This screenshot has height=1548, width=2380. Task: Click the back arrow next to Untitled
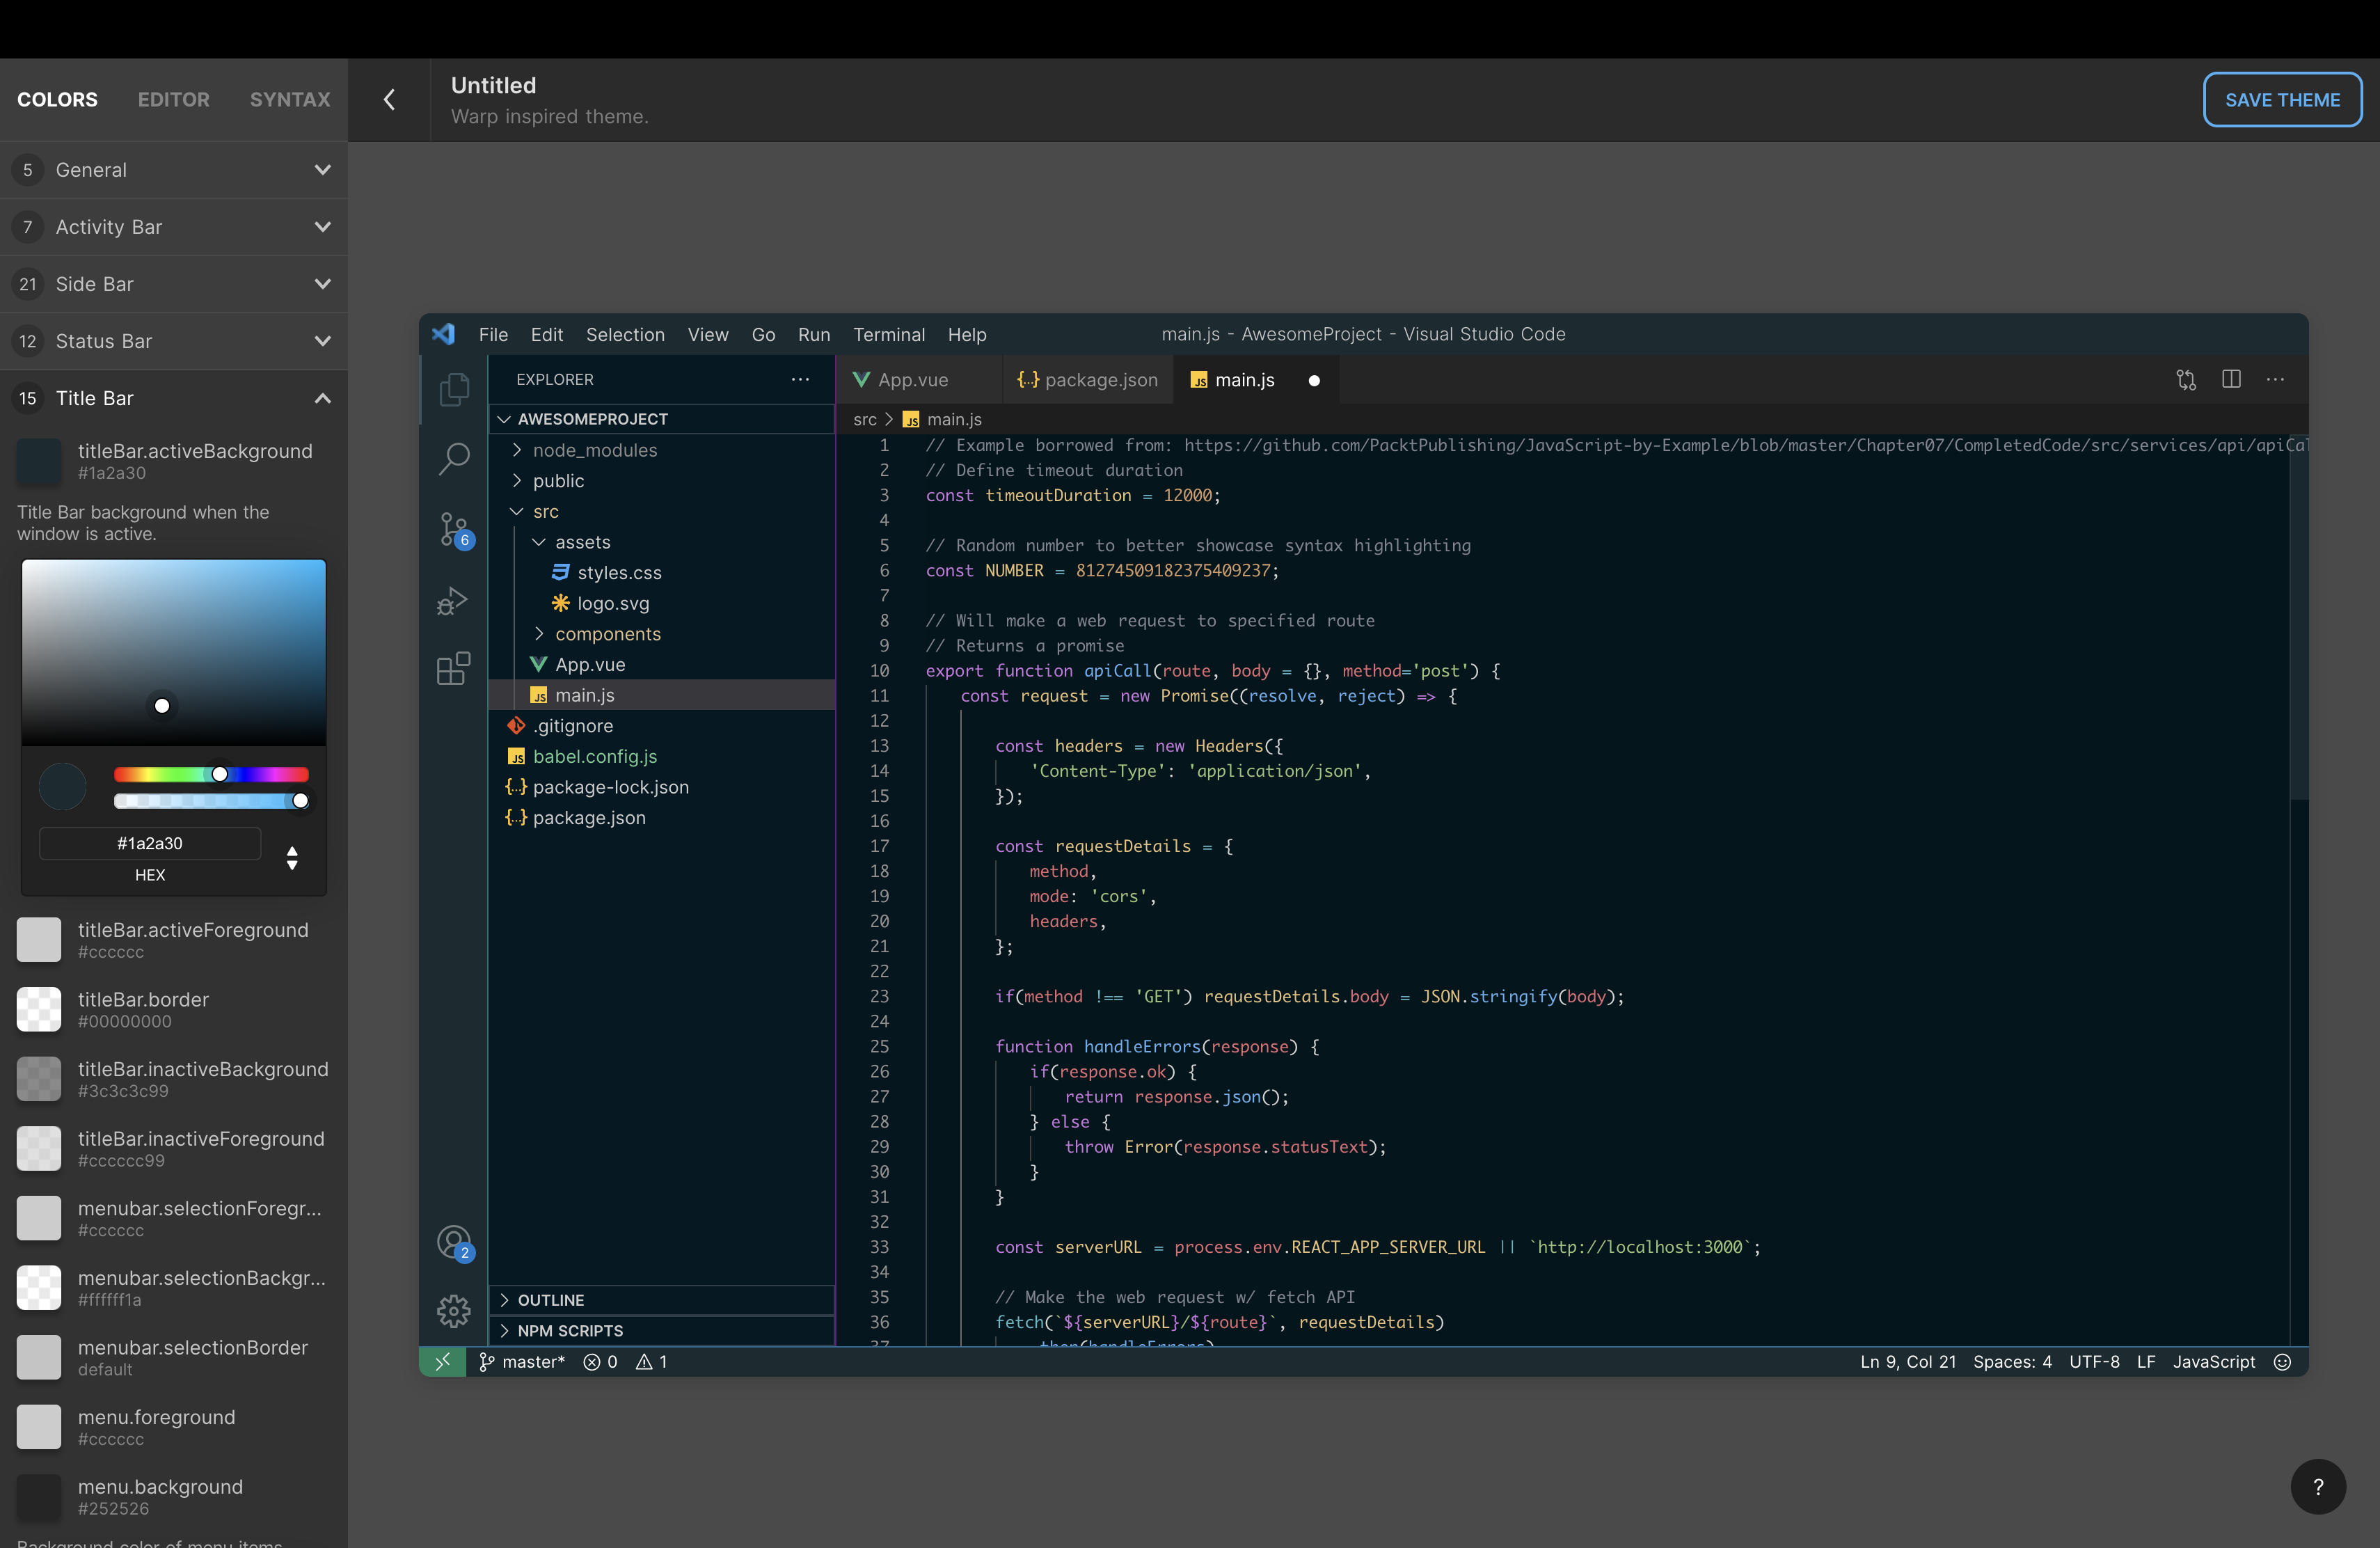click(x=389, y=100)
